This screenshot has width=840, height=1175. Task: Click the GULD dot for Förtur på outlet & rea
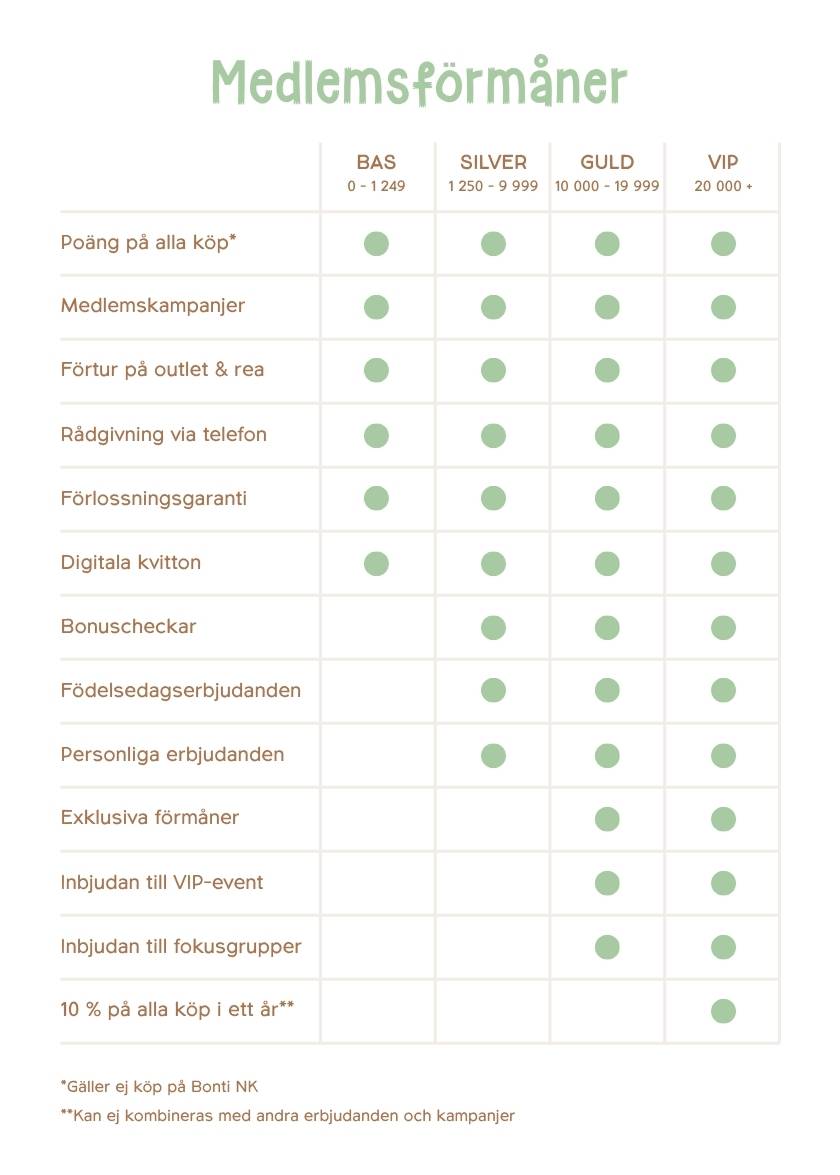(x=607, y=370)
